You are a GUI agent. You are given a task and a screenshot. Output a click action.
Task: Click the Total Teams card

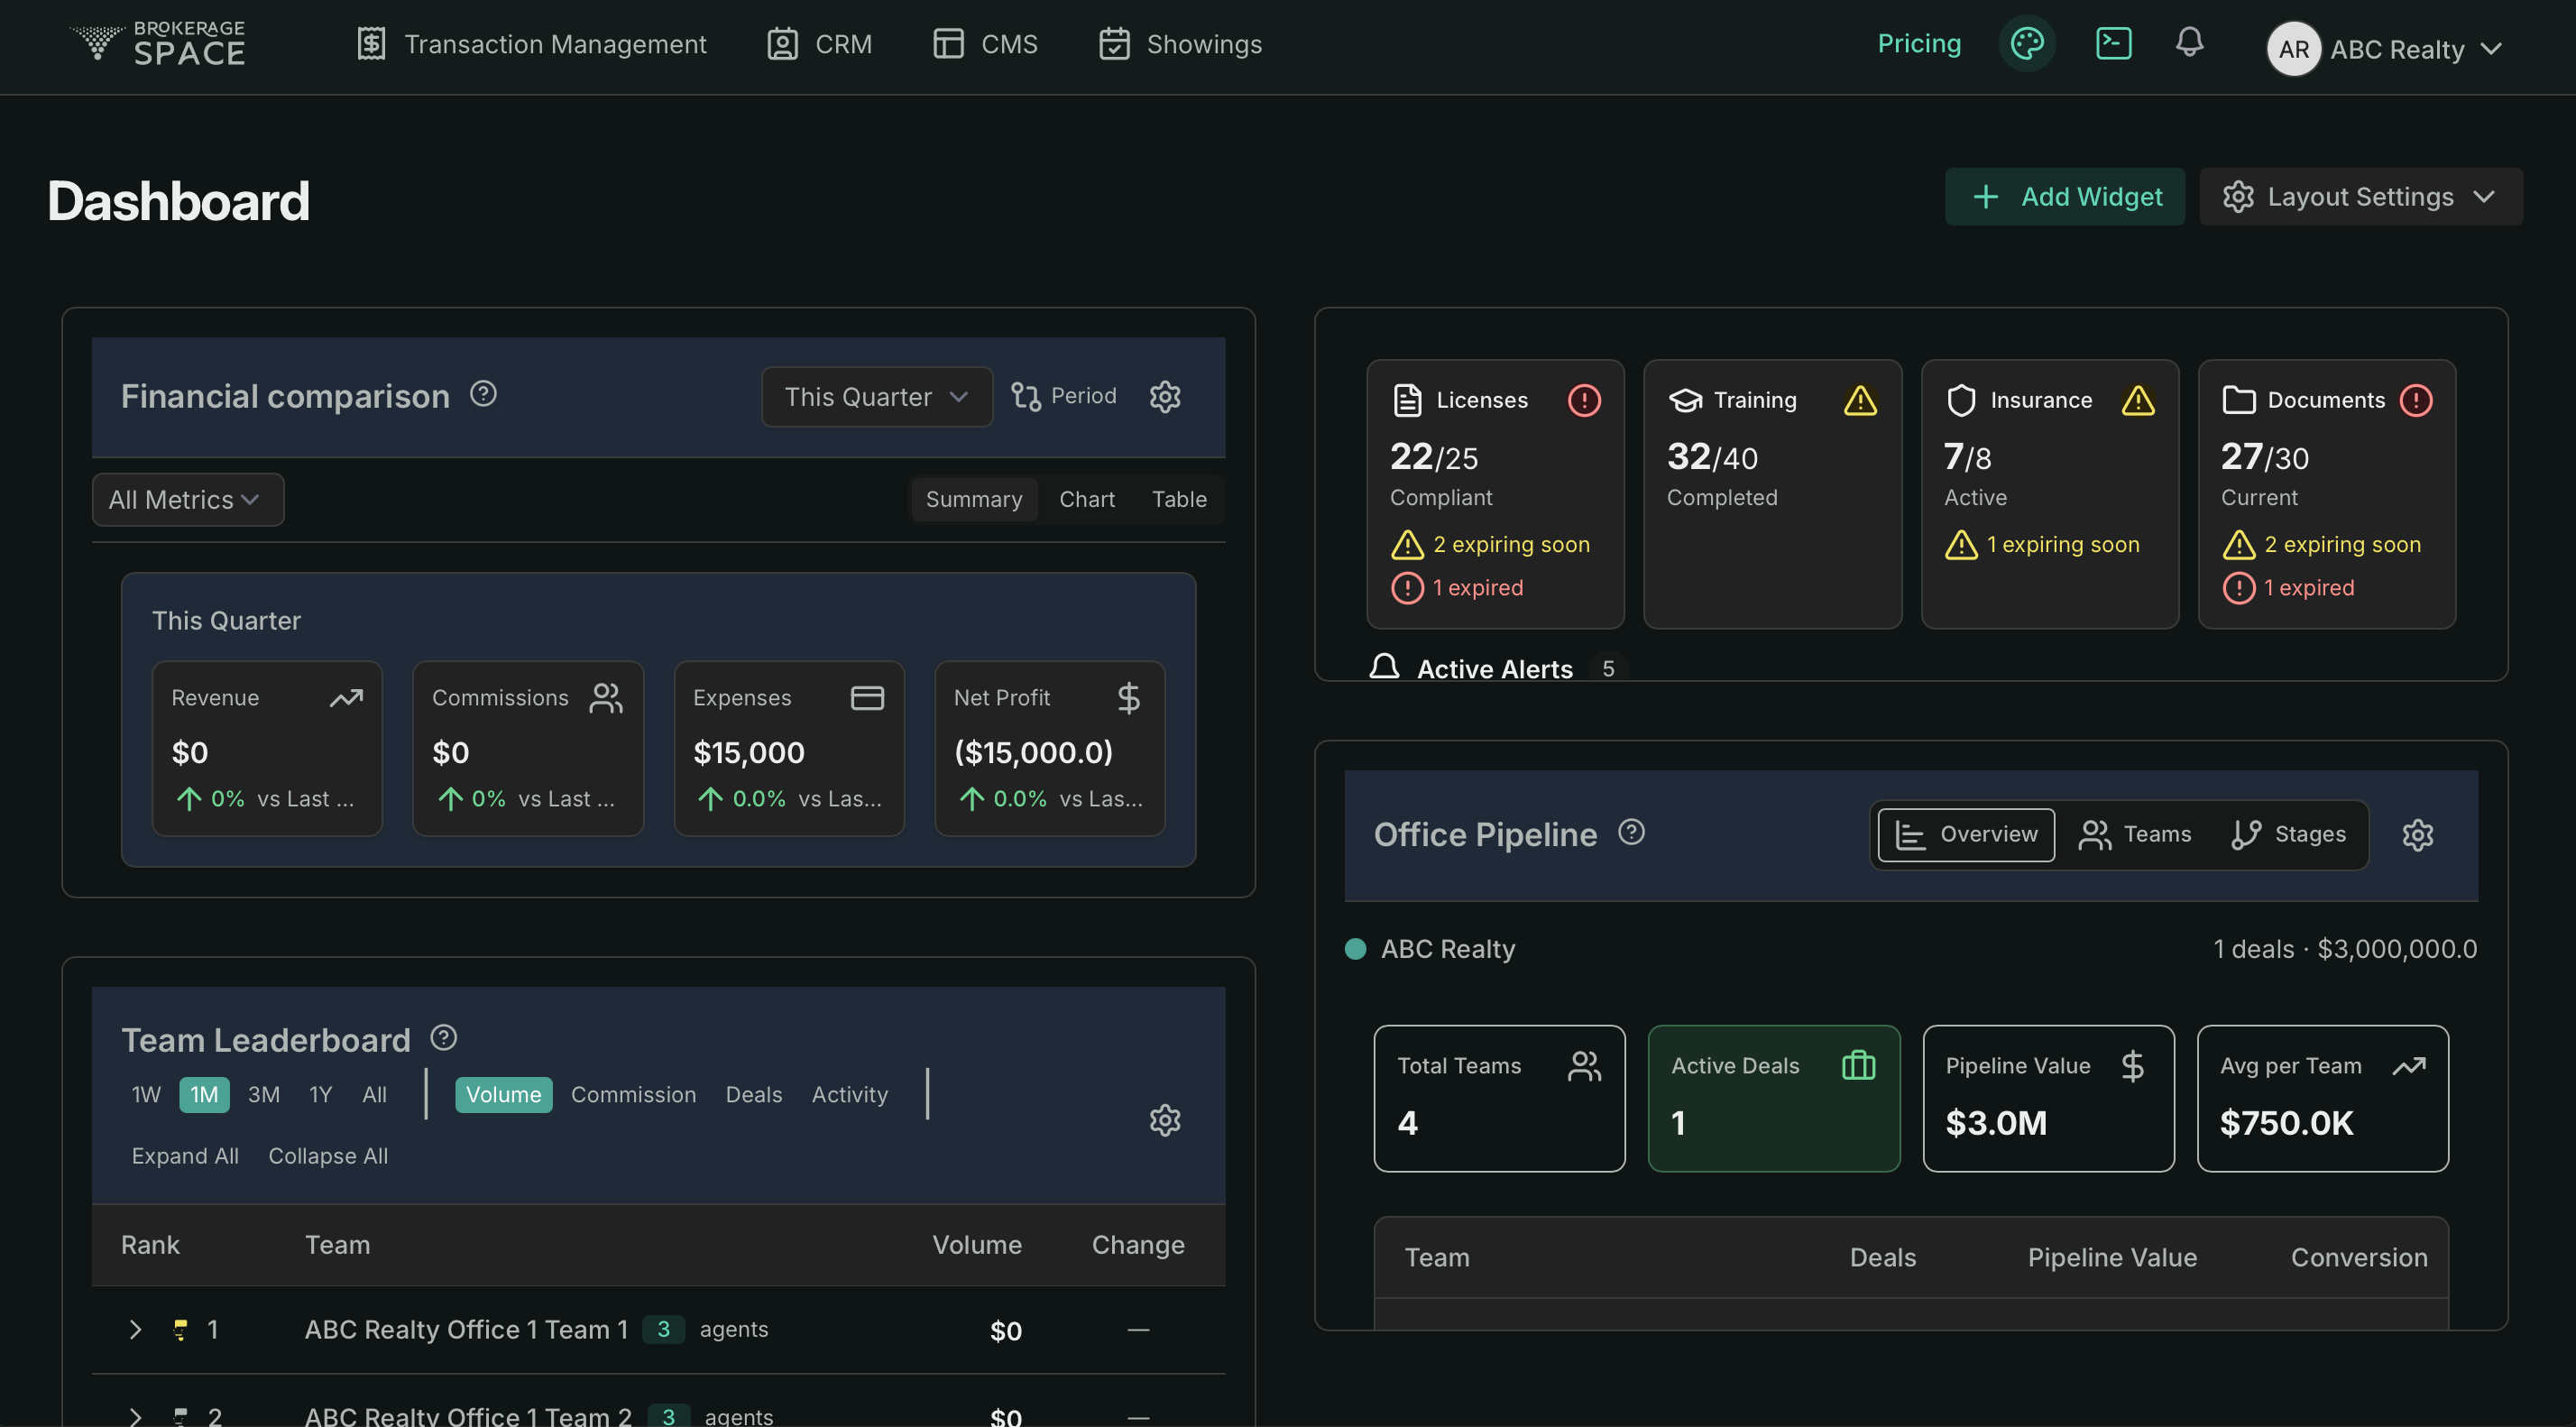(x=1499, y=1098)
